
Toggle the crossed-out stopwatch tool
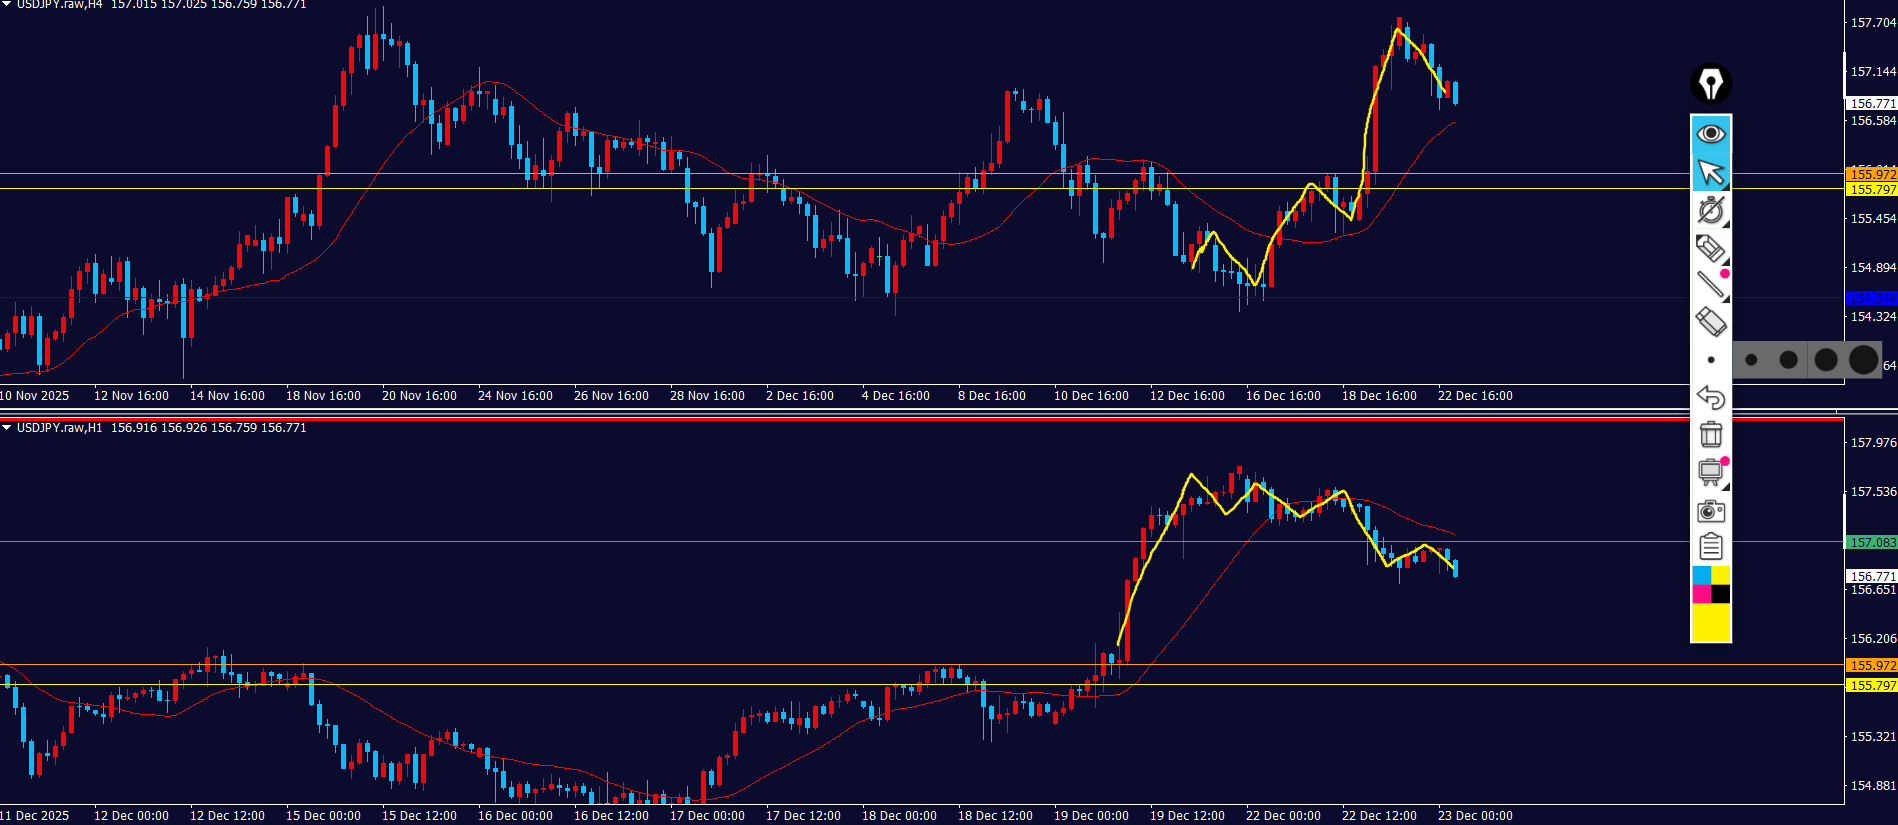click(x=1710, y=210)
